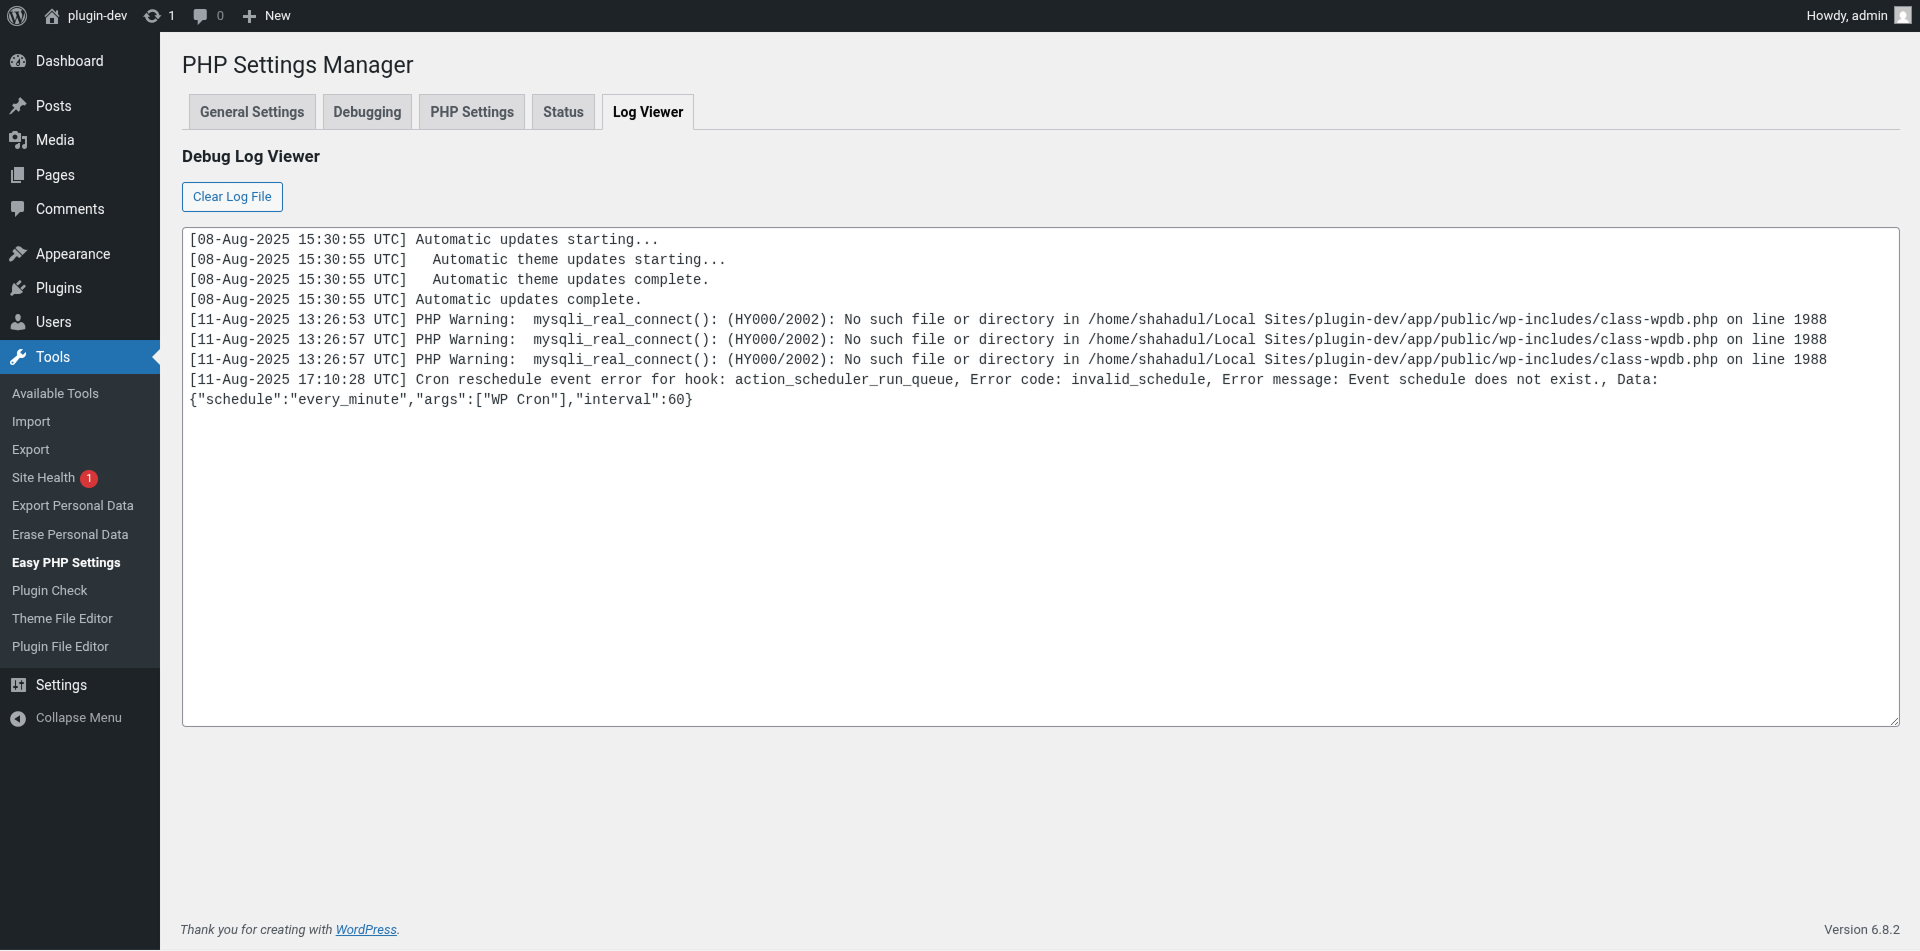Switch to the PHP Settings tab
The height and width of the screenshot is (951, 1920).
click(472, 112)
